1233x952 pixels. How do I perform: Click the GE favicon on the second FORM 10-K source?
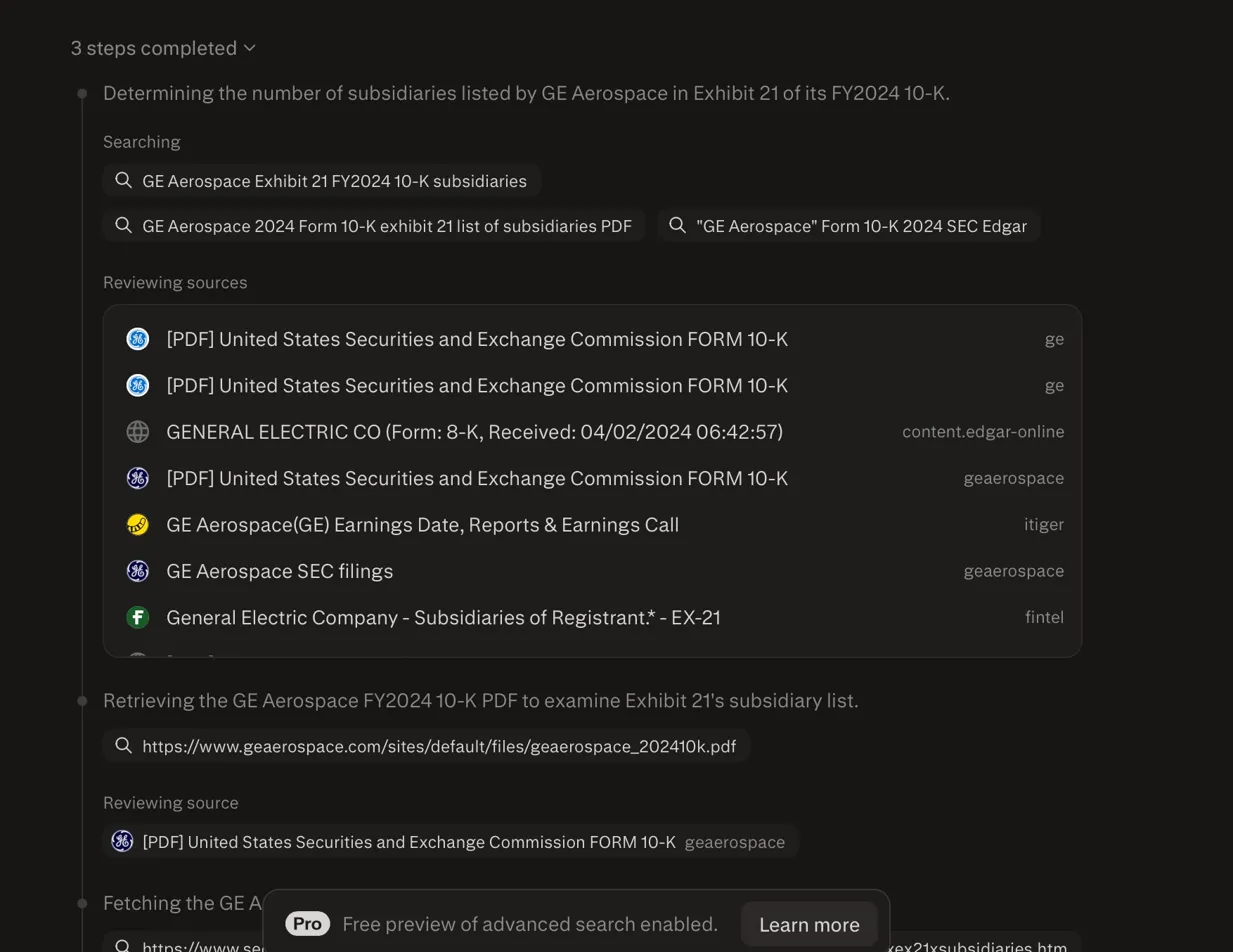coord(137,385)
